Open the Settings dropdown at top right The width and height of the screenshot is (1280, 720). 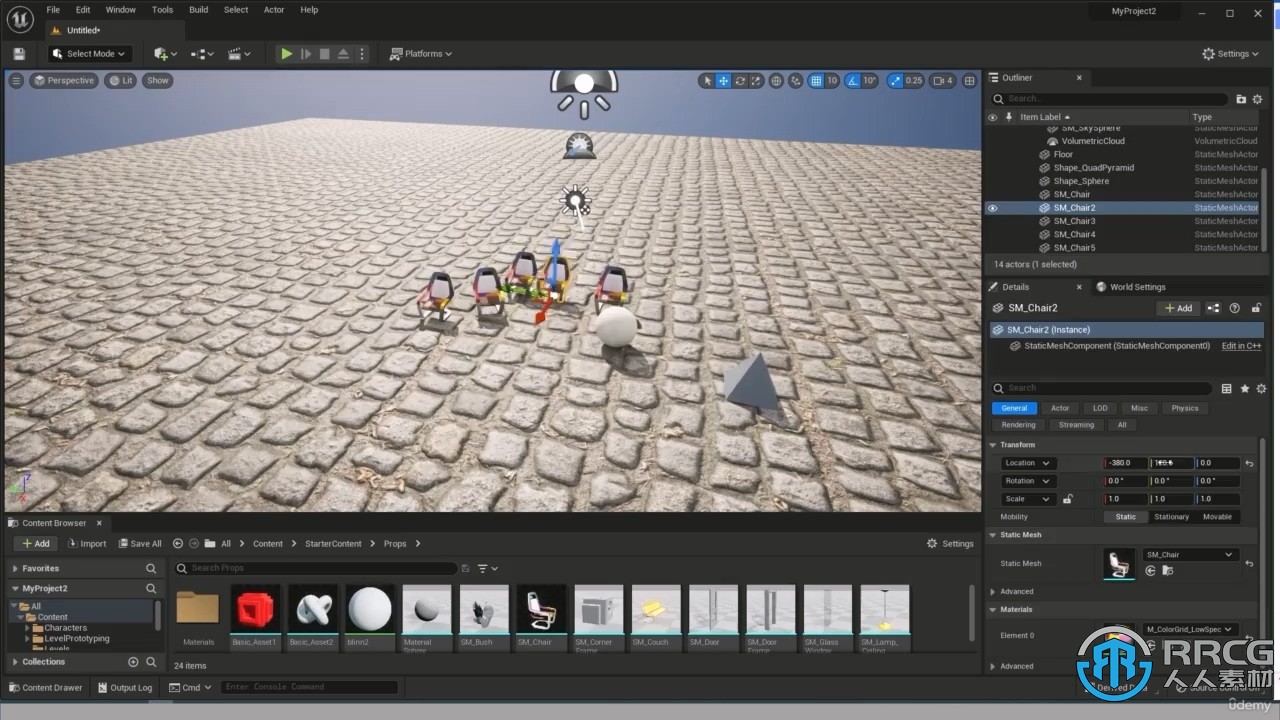click(1232, 54)
